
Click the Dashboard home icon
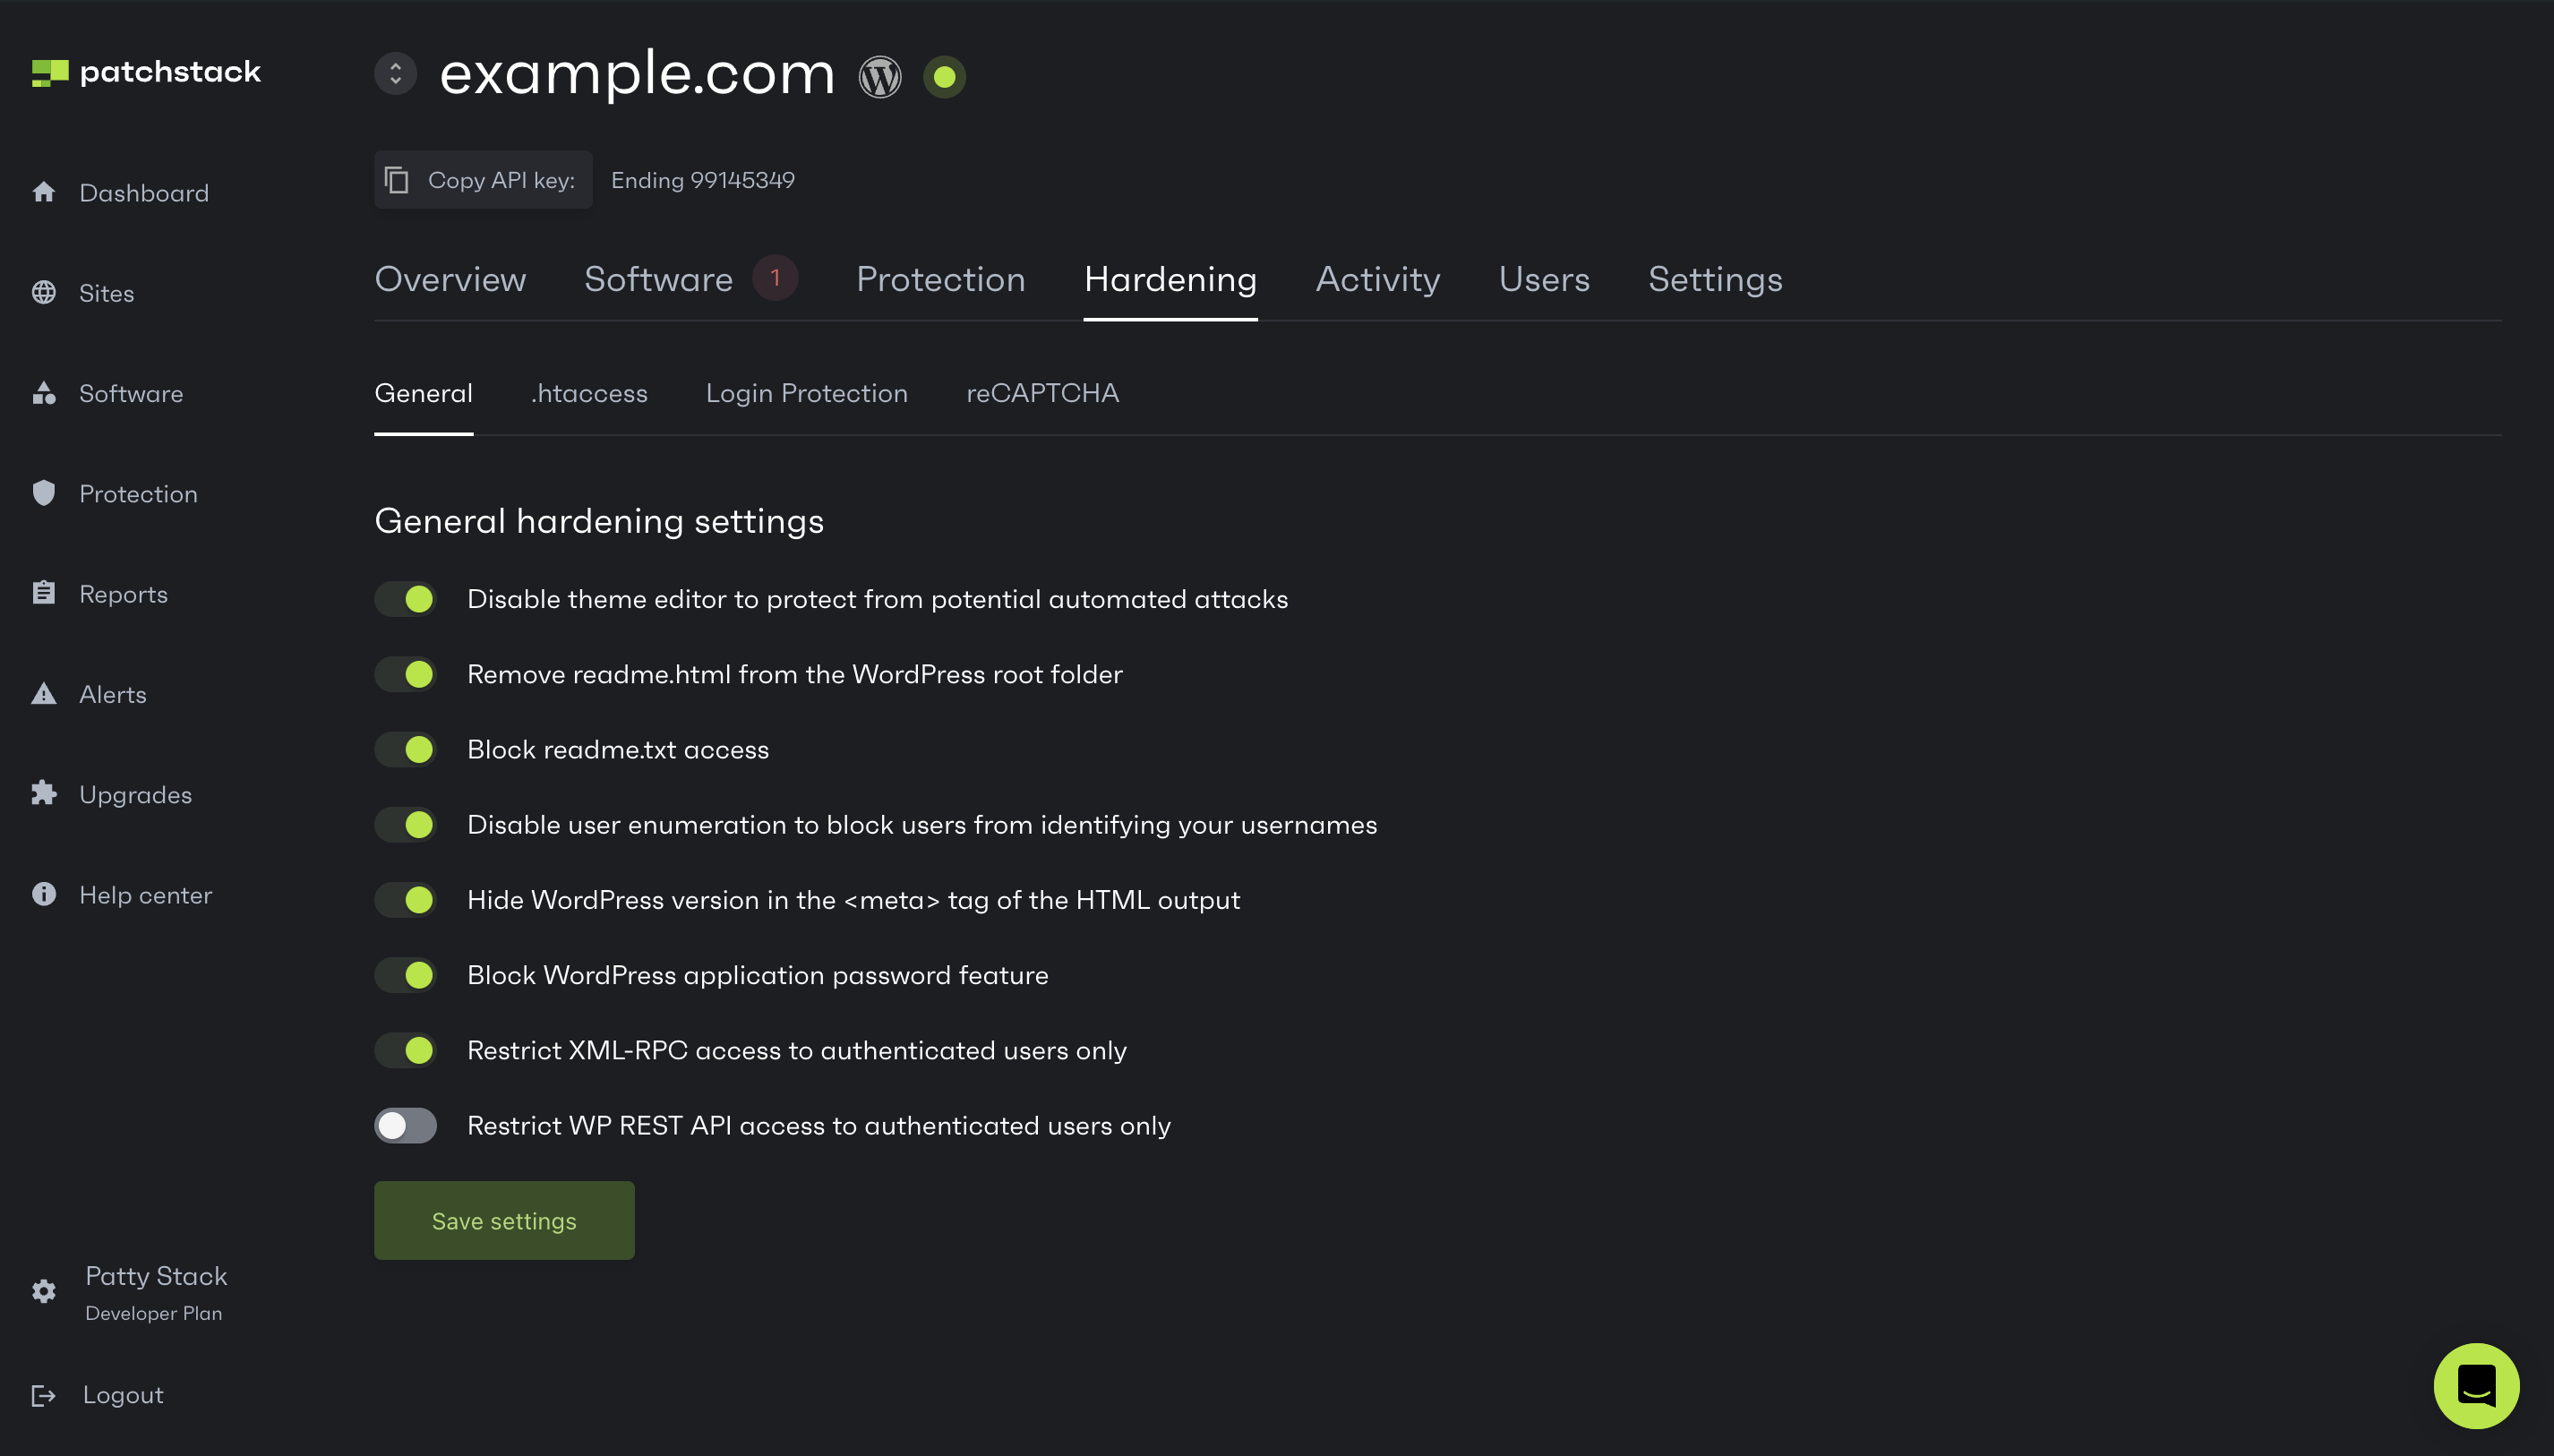pos(43,192)
